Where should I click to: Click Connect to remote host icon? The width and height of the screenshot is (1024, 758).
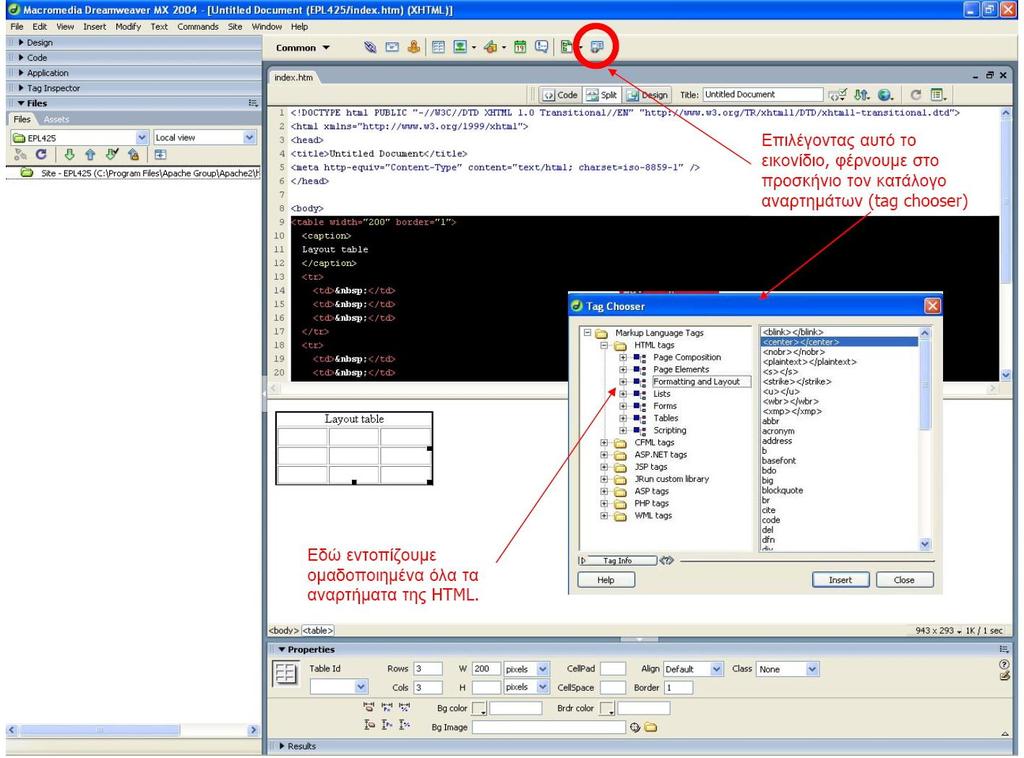pyautogui.click(x=20, y=155)
